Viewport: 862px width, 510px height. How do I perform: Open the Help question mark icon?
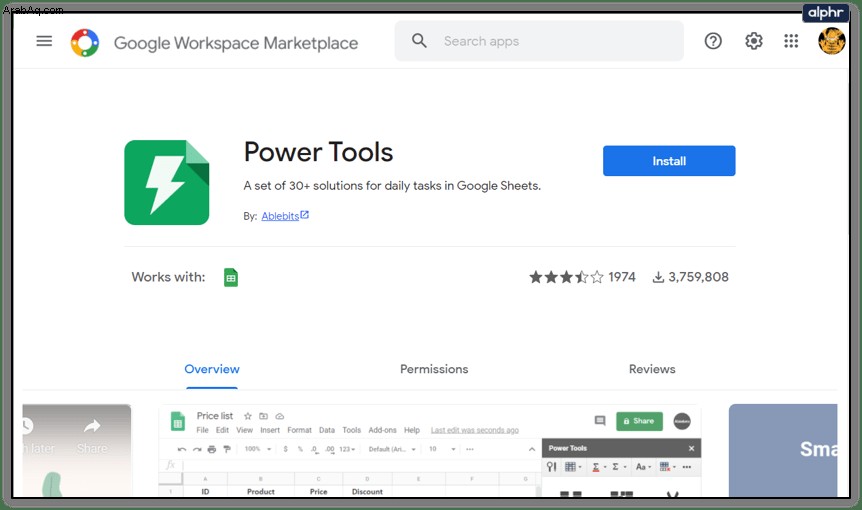coord(713,41)
